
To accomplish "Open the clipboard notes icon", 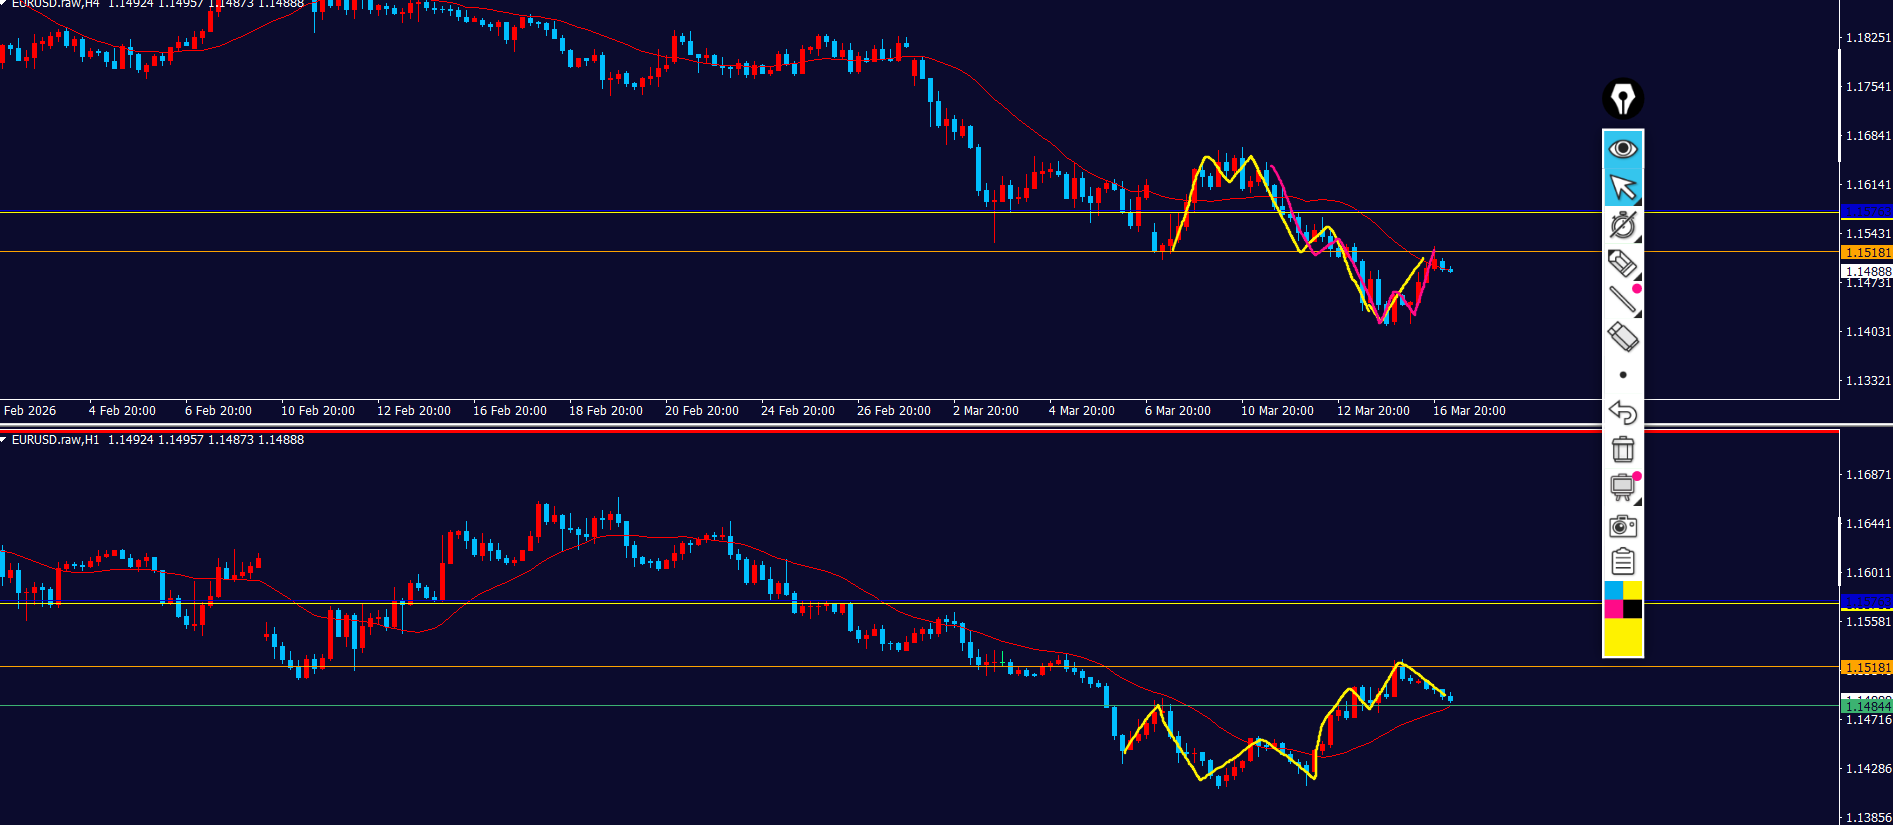I will [x=1622, y=562].
